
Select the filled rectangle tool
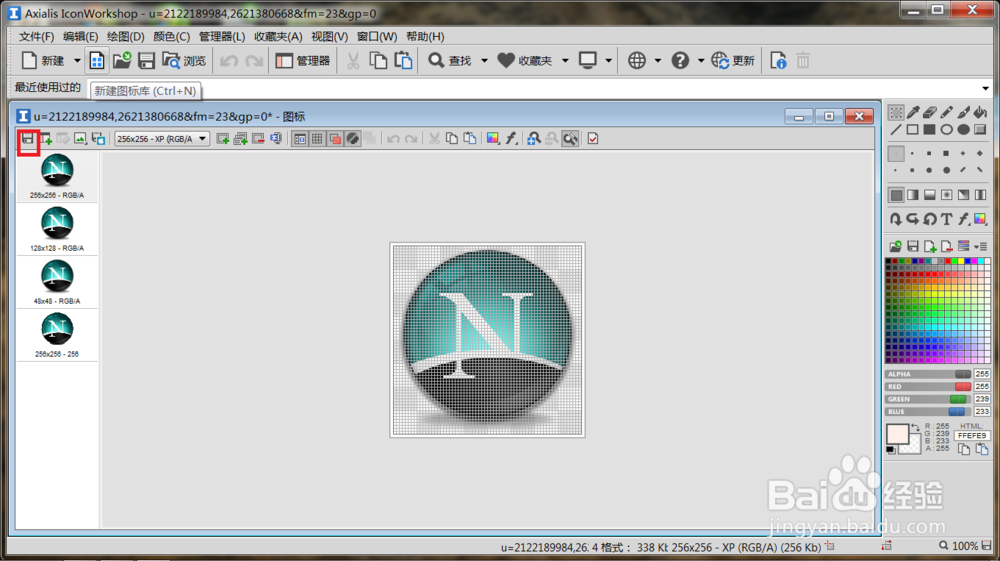tap(930, 129)
